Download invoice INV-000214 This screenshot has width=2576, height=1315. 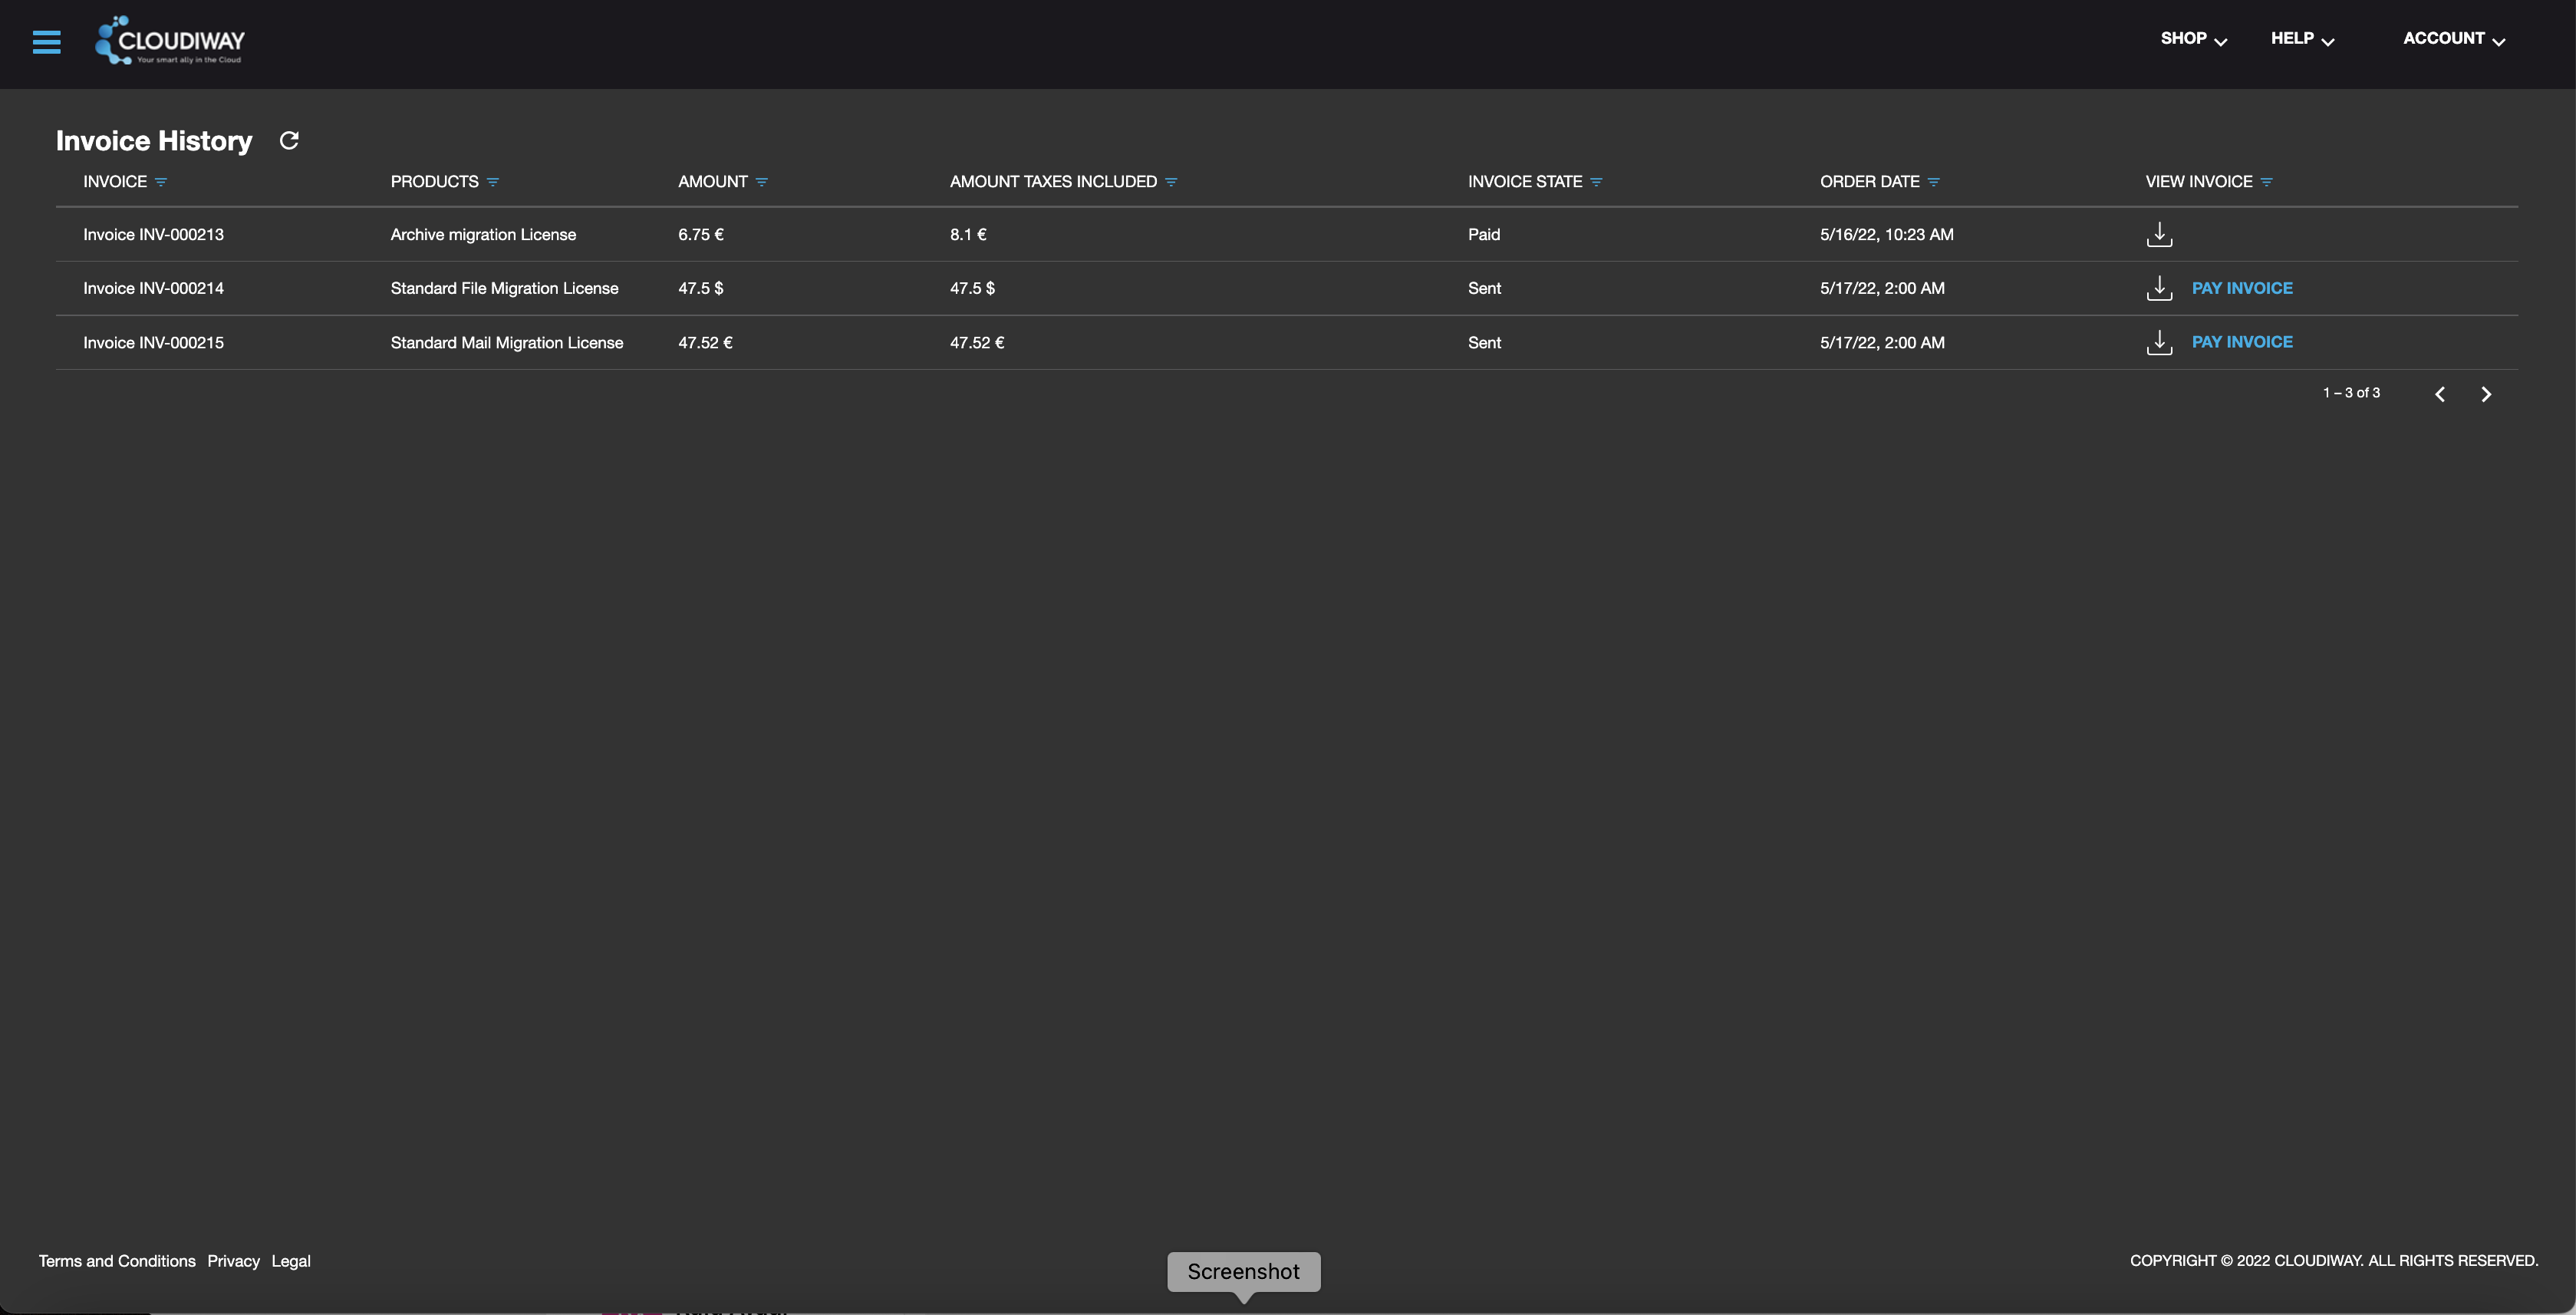(2159, 288)
